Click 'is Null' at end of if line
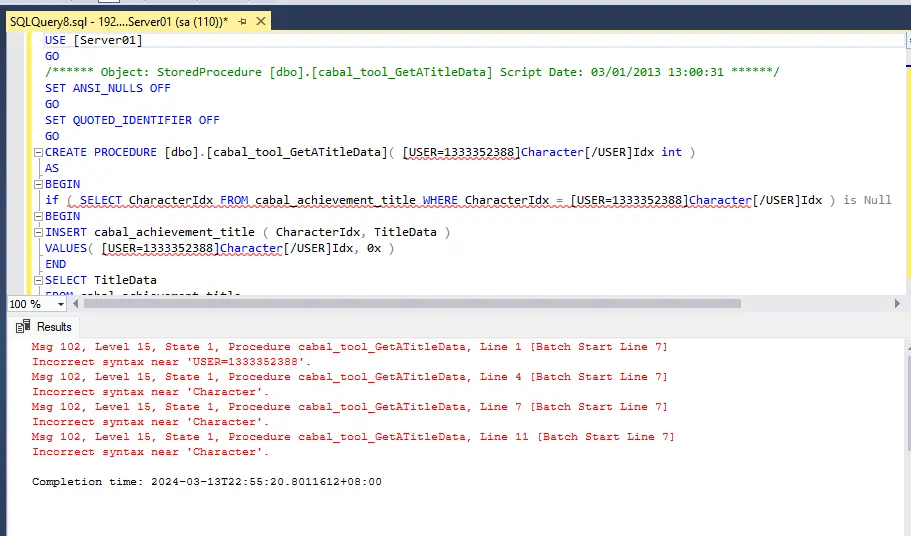The height and width of the screenshot is (536, 911). coord(867,200)
